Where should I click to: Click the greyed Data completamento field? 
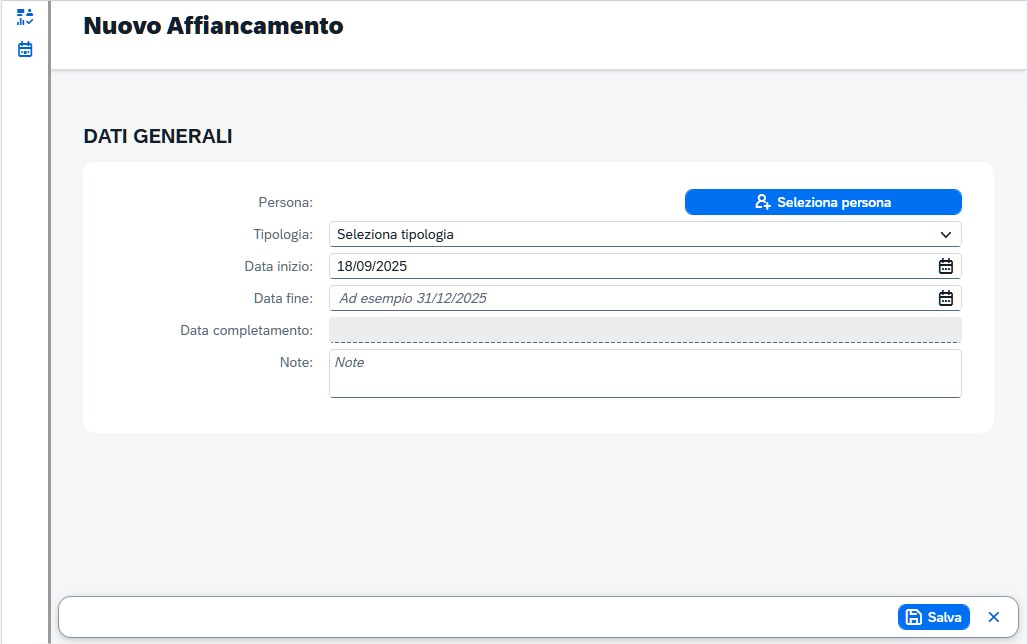point(645,330)
